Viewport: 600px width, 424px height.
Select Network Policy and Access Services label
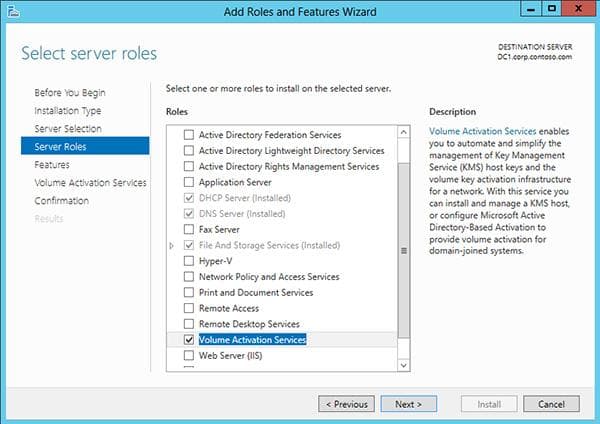(x=269, y=277)
